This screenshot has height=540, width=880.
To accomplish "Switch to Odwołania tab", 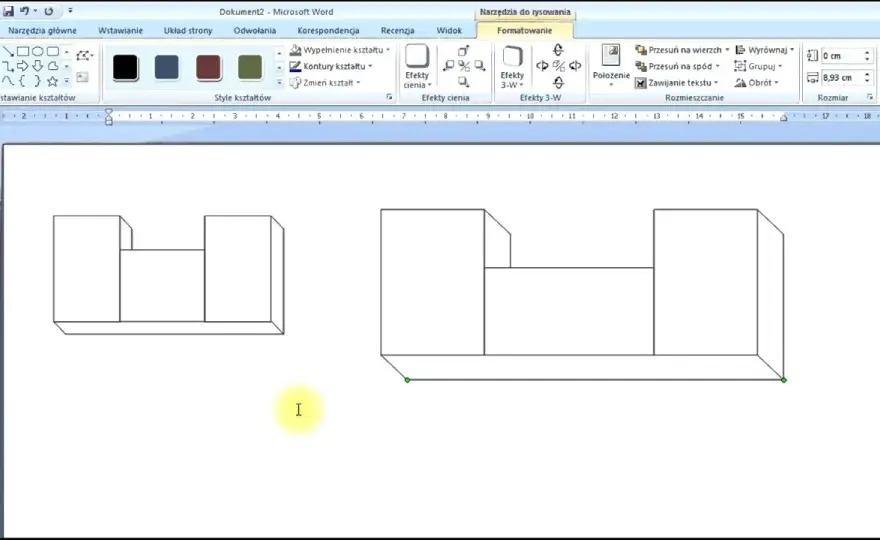I will pos(255,30).
